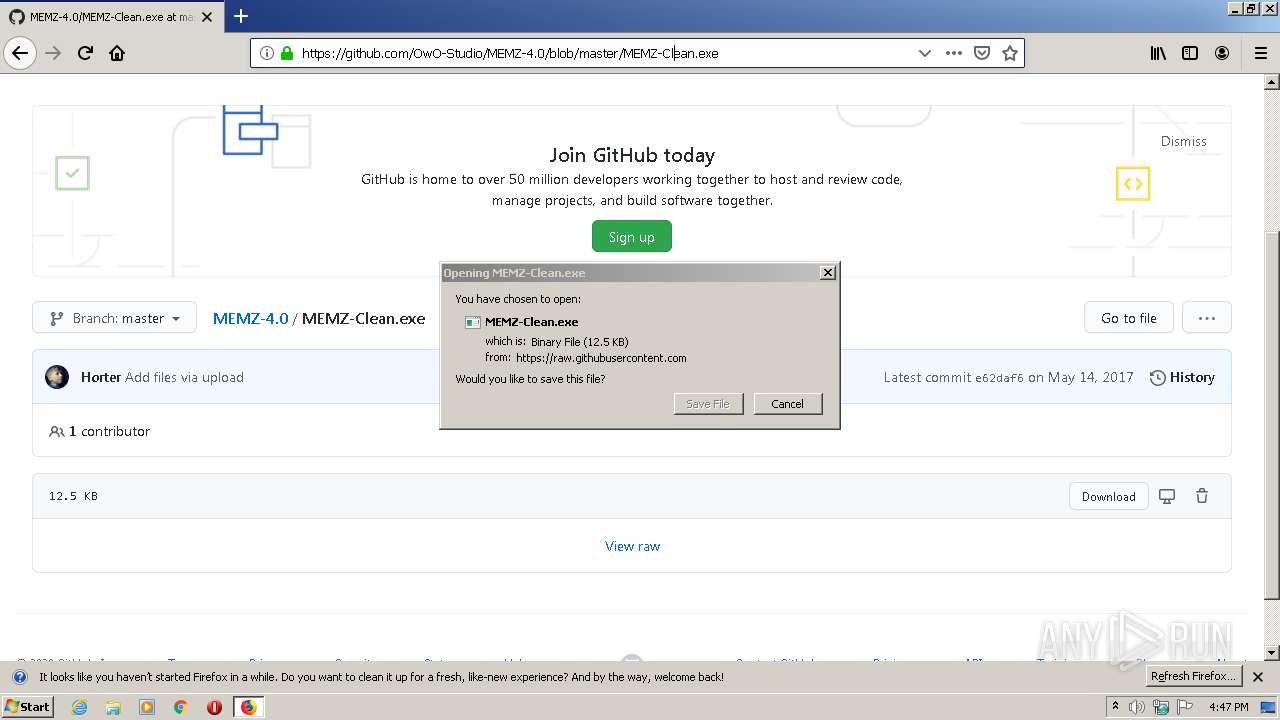Screen dimensions: 1280x720
Task: Open commit e62daf6 link
Action: pos(999,378)
